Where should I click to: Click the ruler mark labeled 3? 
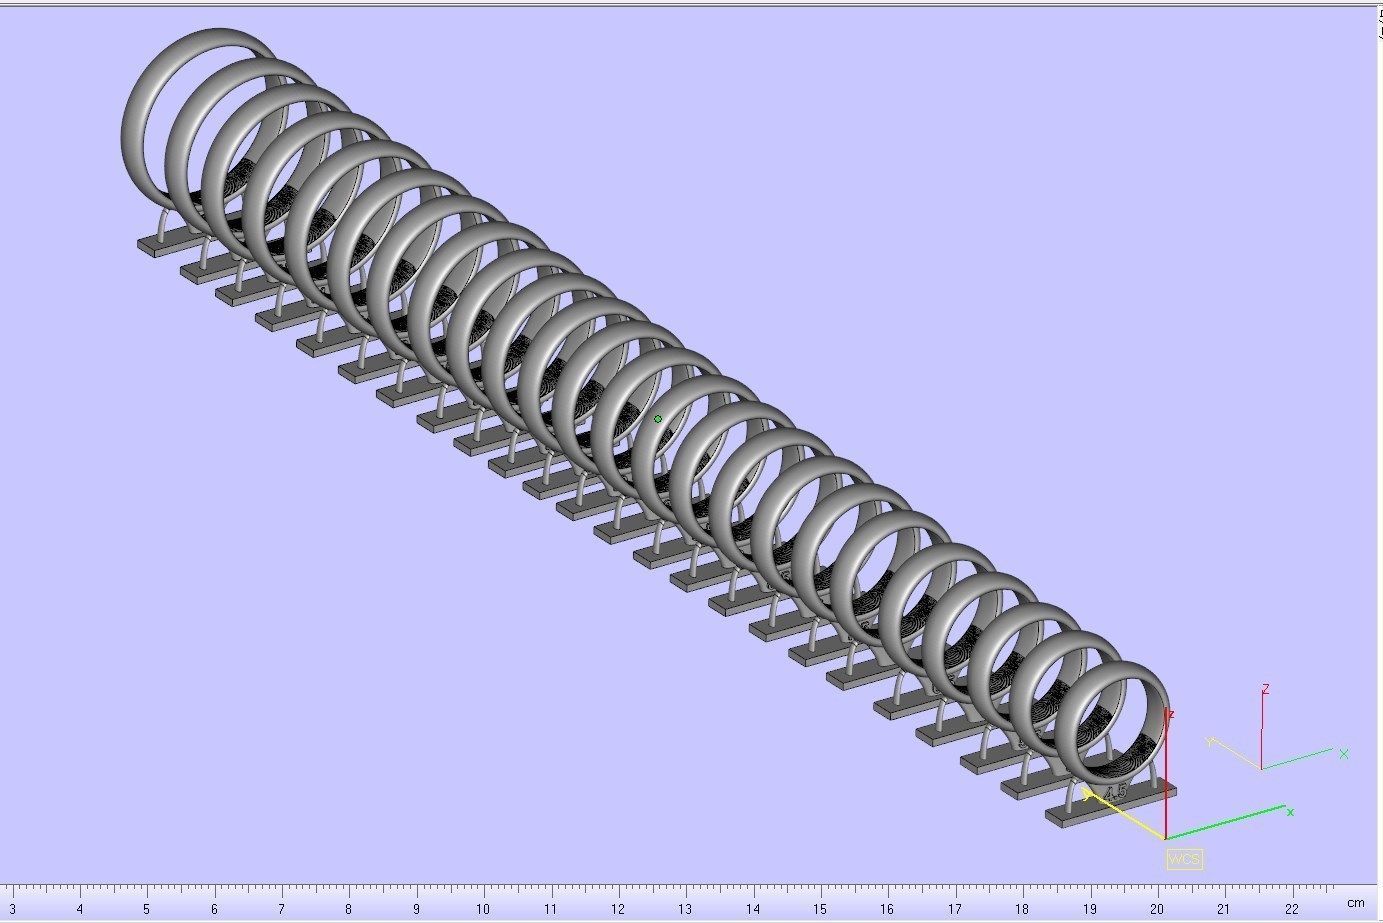click(12, 909)
